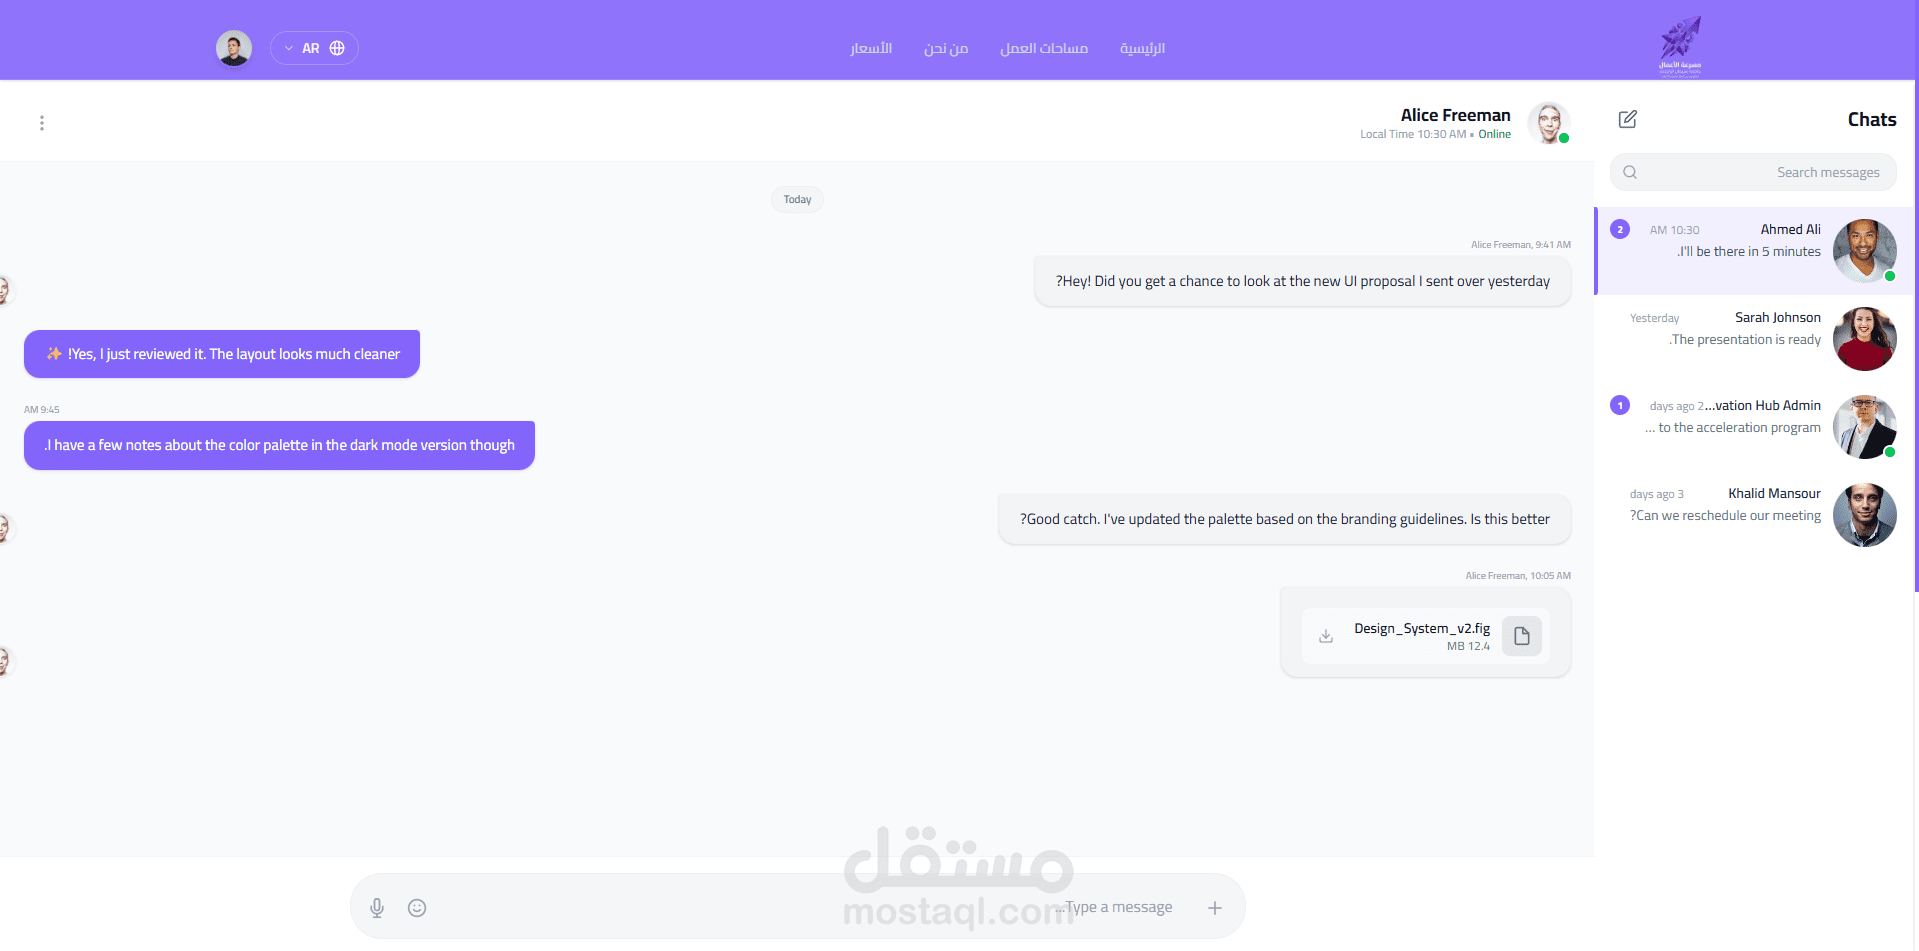Start a new chat with compose icon
The width and height of the screenshot is (1919, 951).
1628,120
